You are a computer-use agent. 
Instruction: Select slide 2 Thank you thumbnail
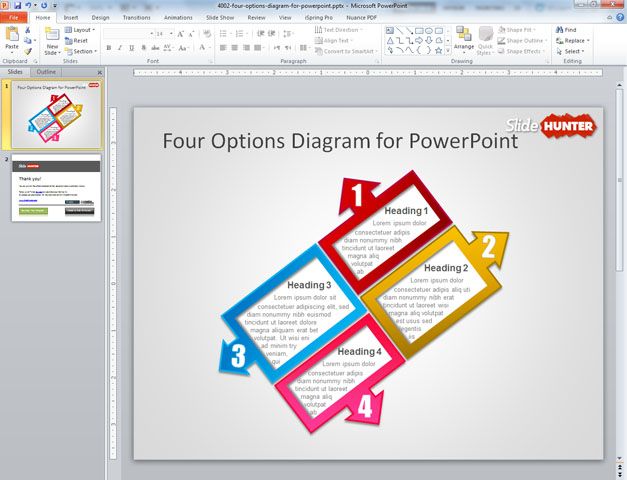coord(56,188)
